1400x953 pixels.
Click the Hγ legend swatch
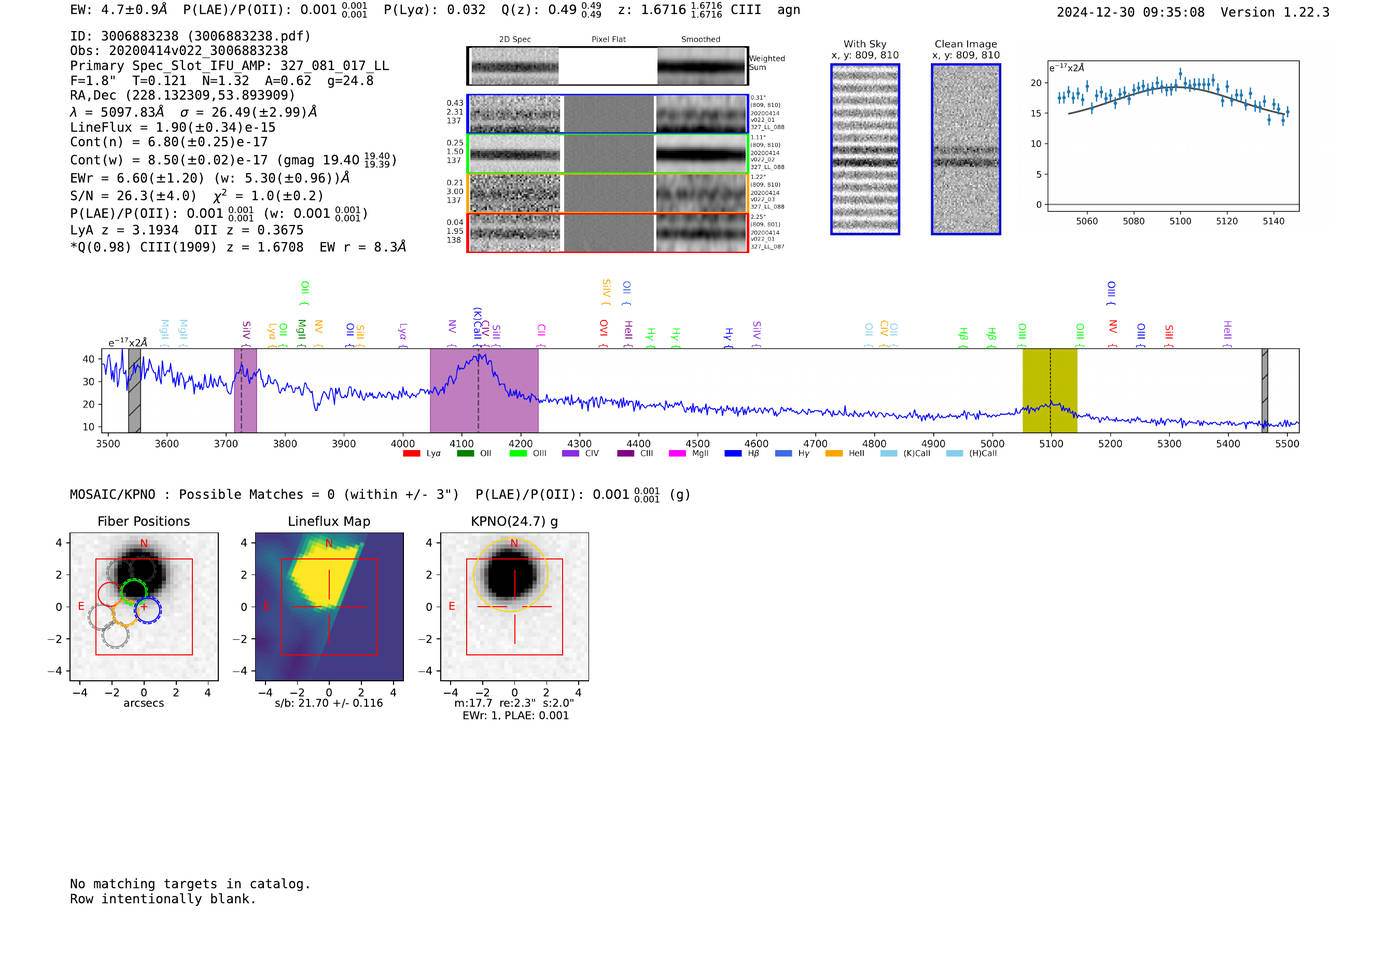[783, 453]
